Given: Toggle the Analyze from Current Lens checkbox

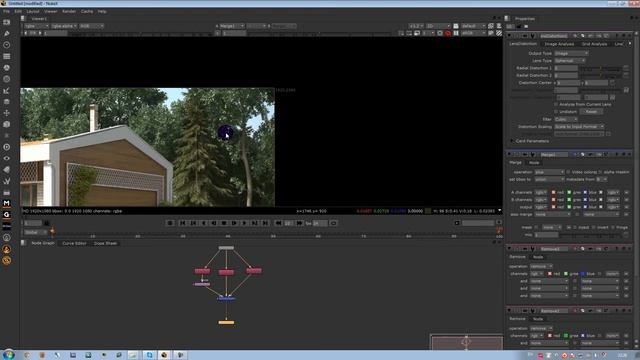Looking at the screenshot, I should coord(556,104).
